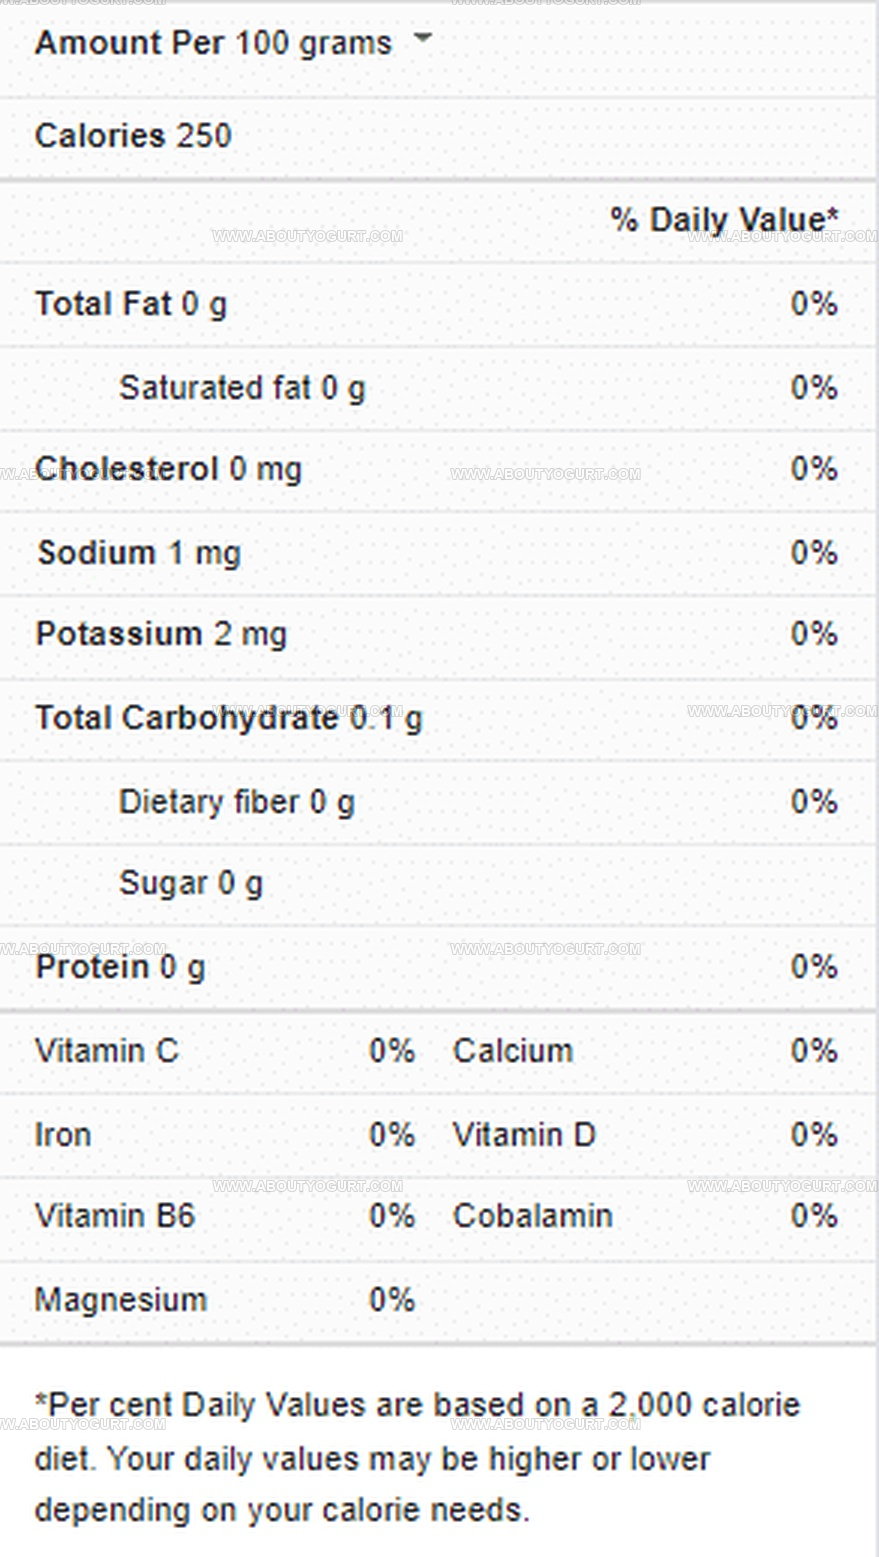879x1557 pixels.
Task: Click the Amount Per 100 grams label
Action: coord(213,43)
